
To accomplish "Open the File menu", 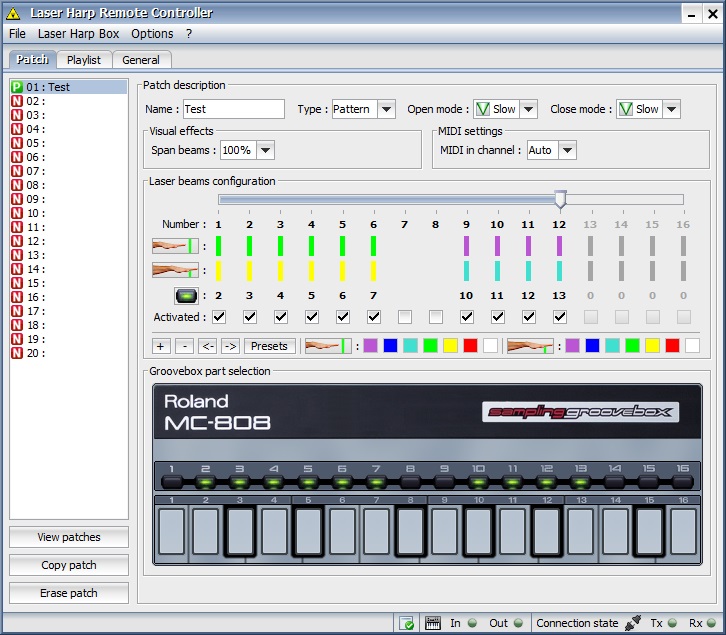I will [x=17, y=34].
